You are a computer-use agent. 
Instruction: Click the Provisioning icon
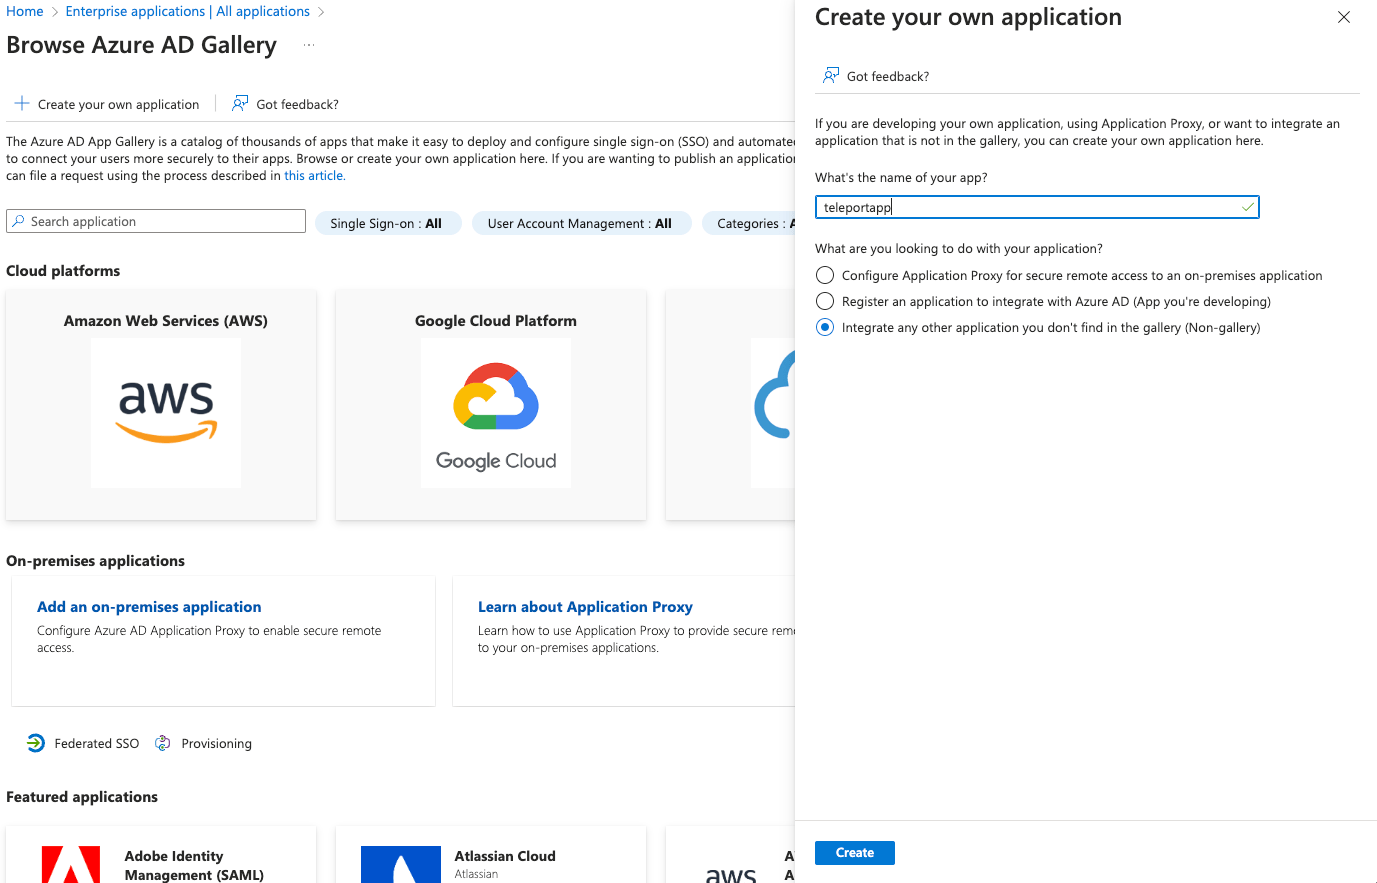(x=161, y=742)
